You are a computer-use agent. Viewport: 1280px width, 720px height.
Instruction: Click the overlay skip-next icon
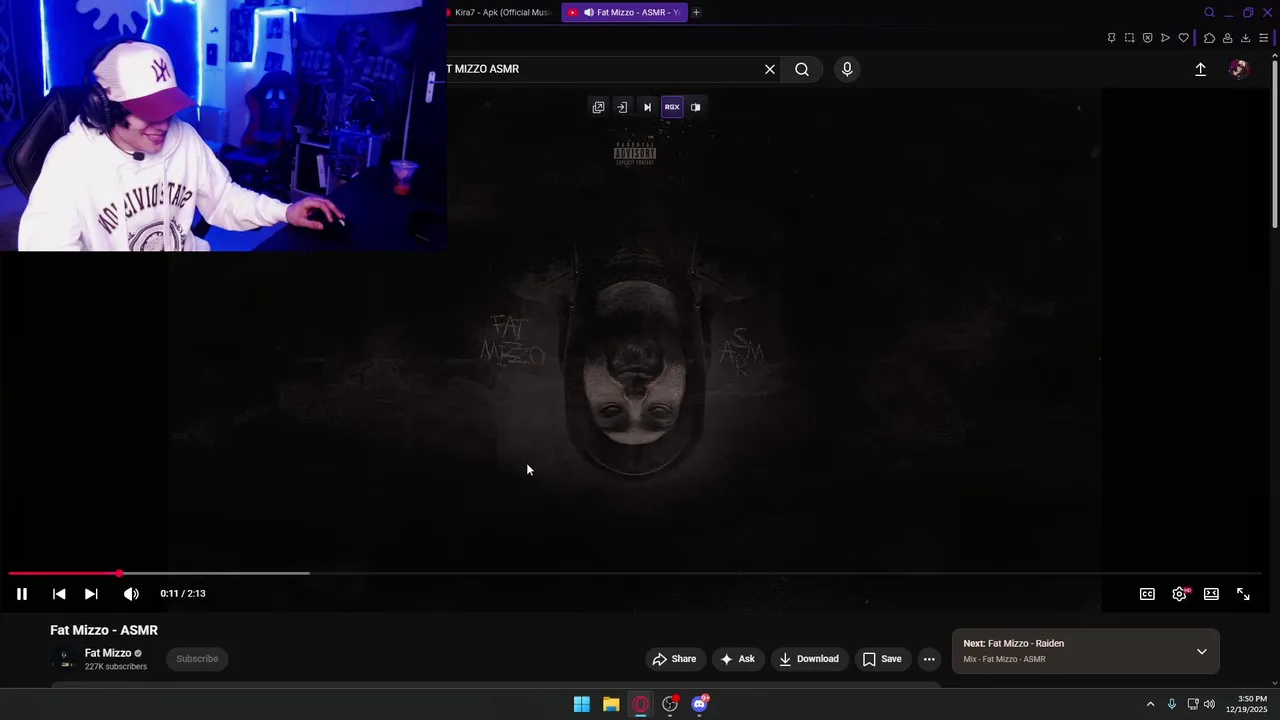647,107
